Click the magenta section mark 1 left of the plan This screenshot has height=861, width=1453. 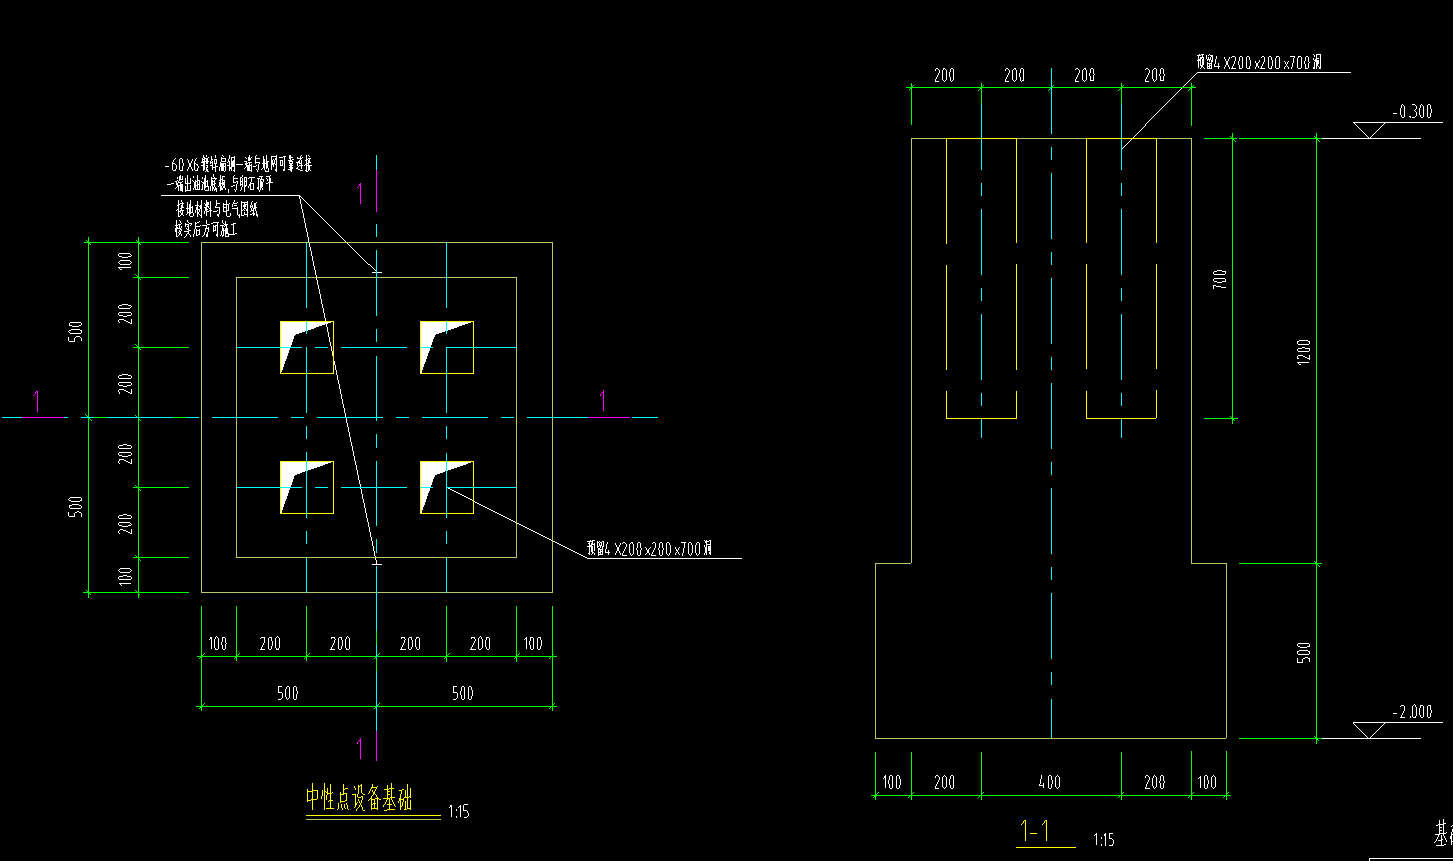(x=36, y=401)
